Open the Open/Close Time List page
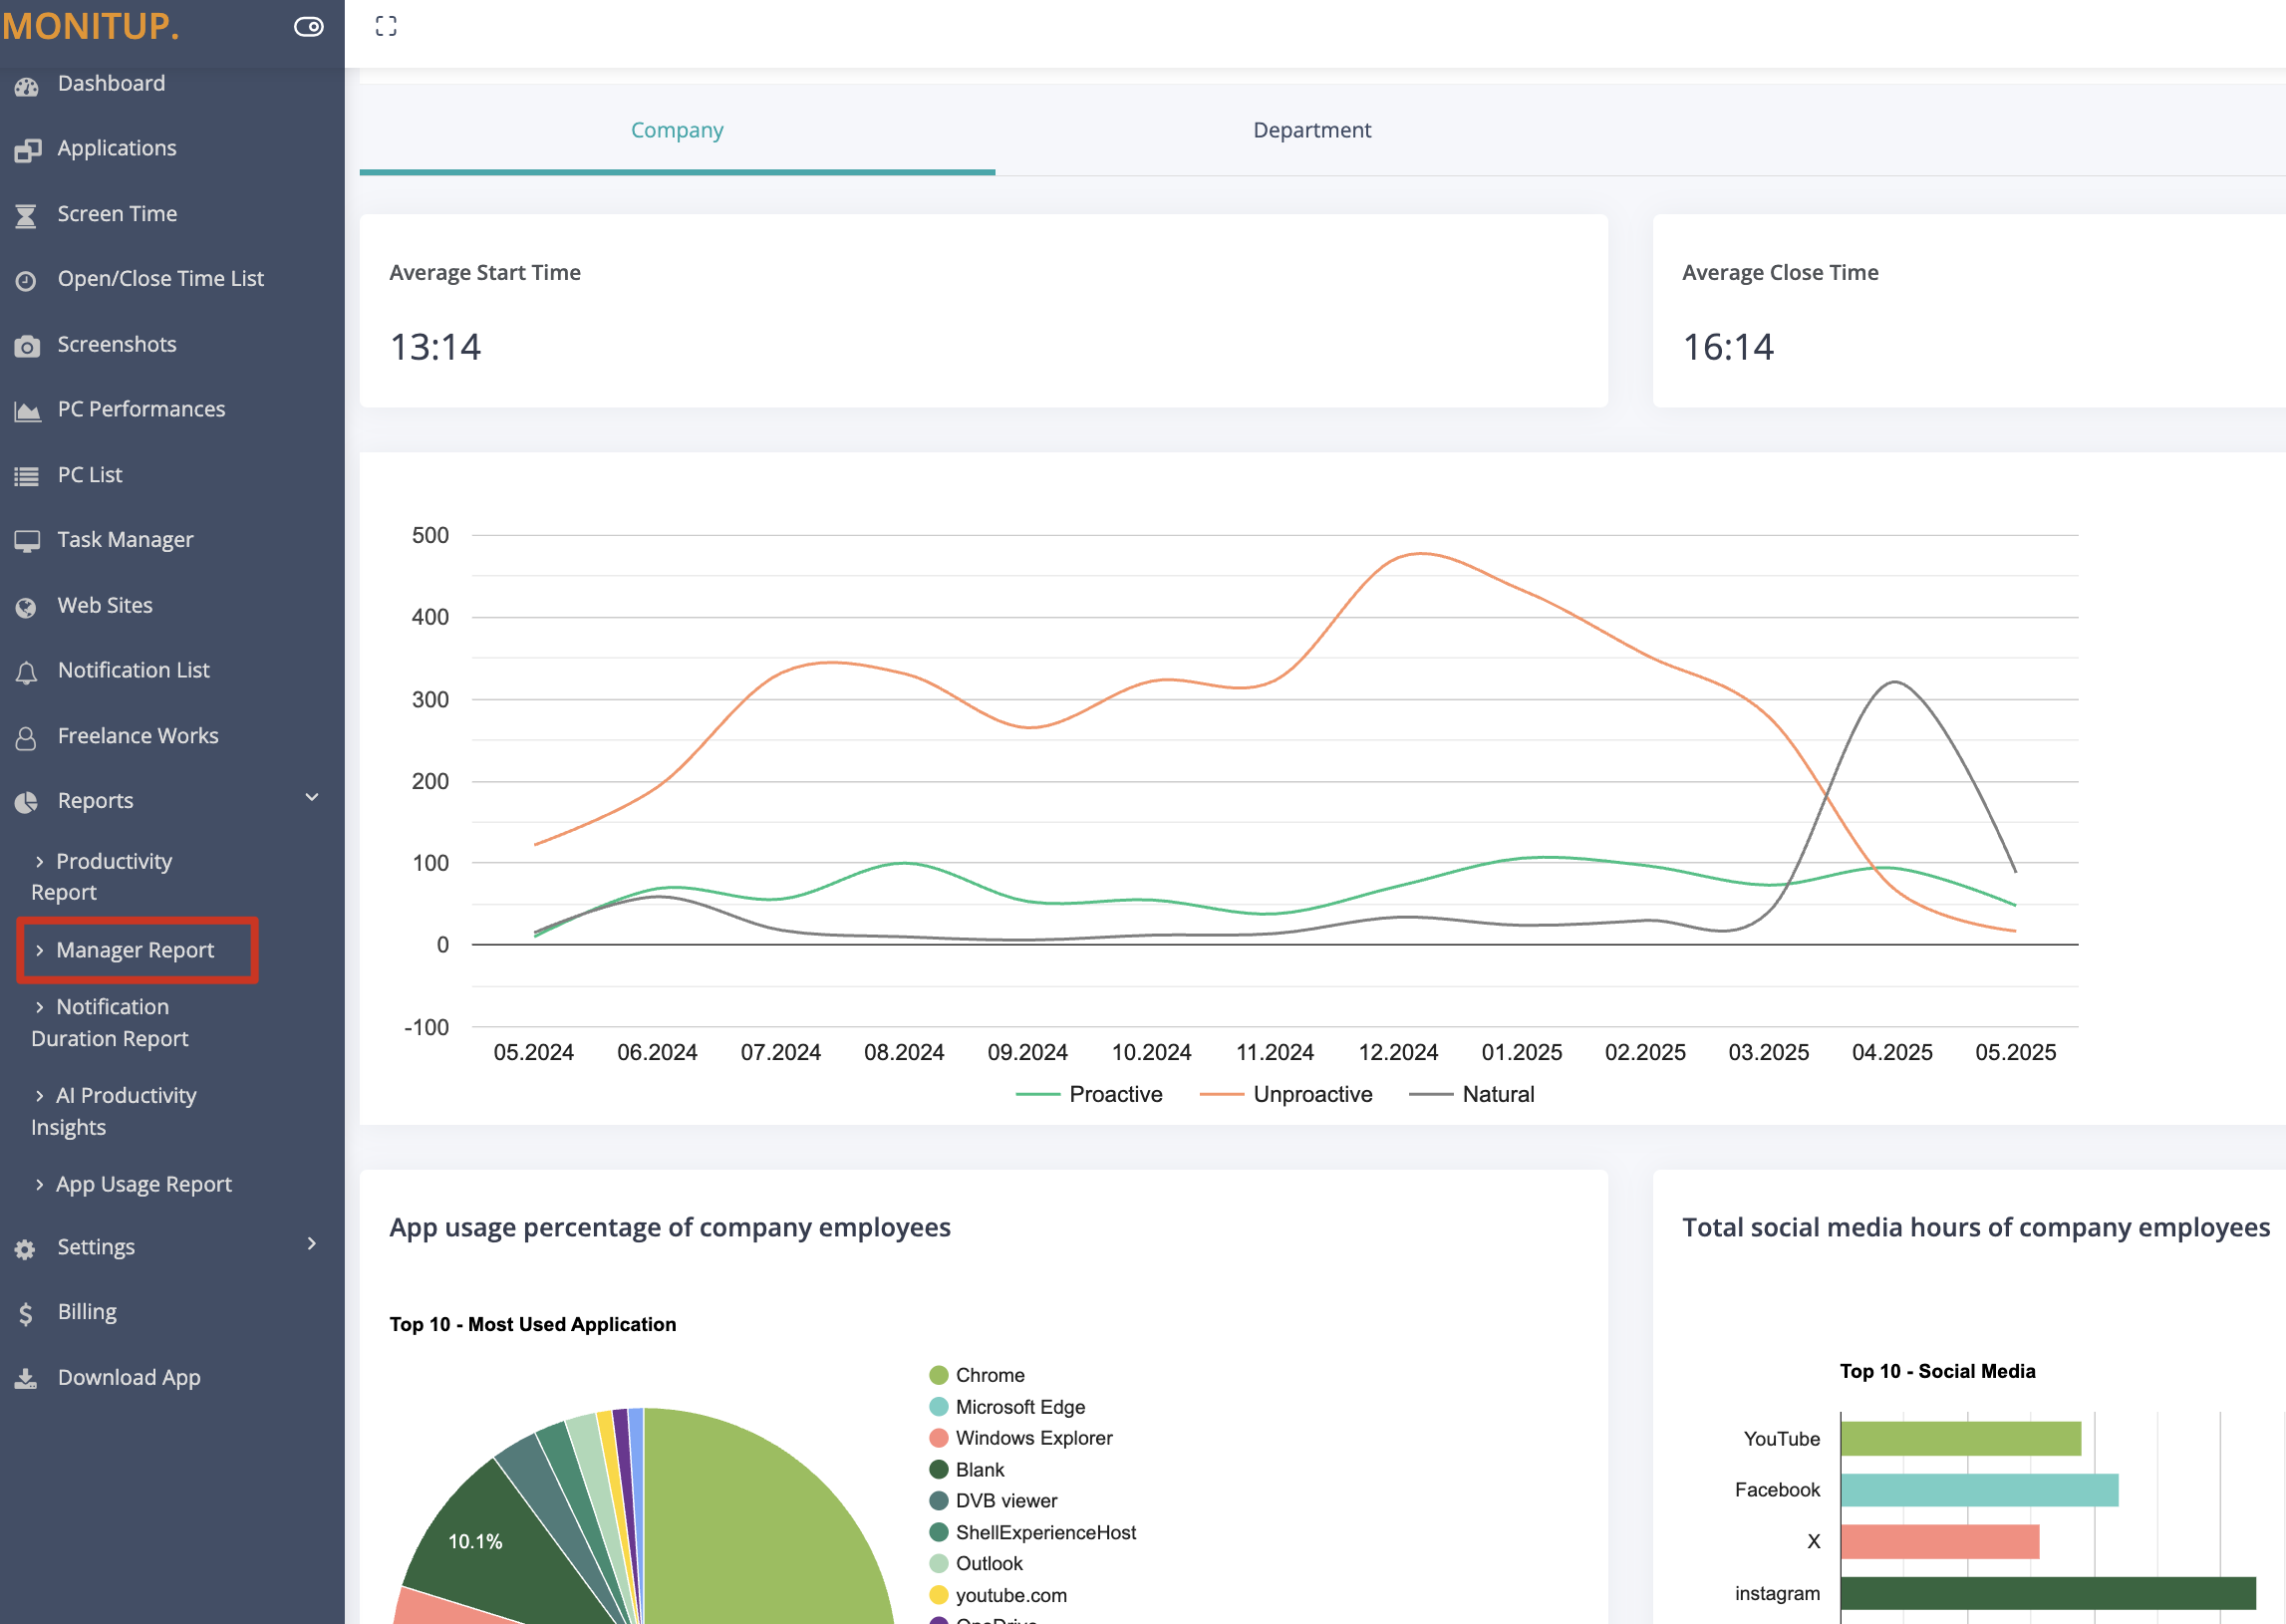 [160, 278]
